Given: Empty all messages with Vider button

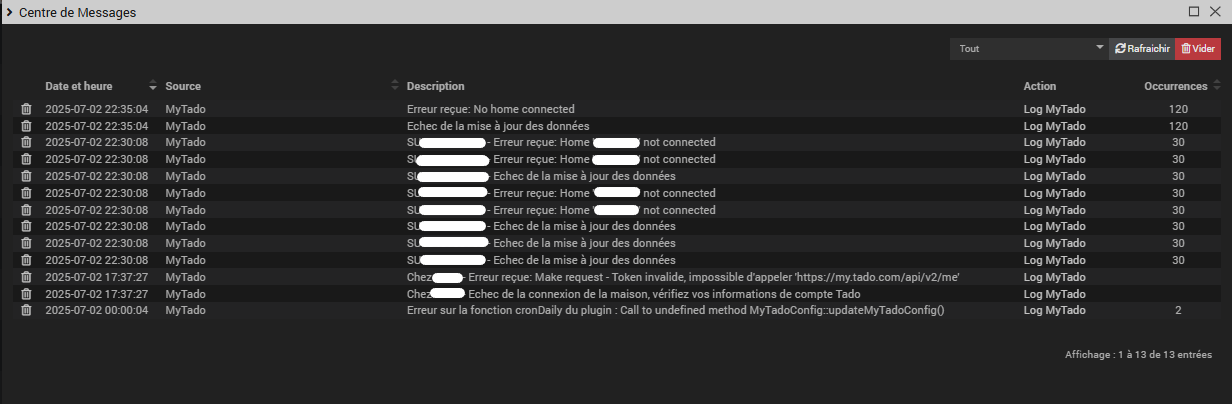Looking at the screenshot, I should coord(1198,48).
